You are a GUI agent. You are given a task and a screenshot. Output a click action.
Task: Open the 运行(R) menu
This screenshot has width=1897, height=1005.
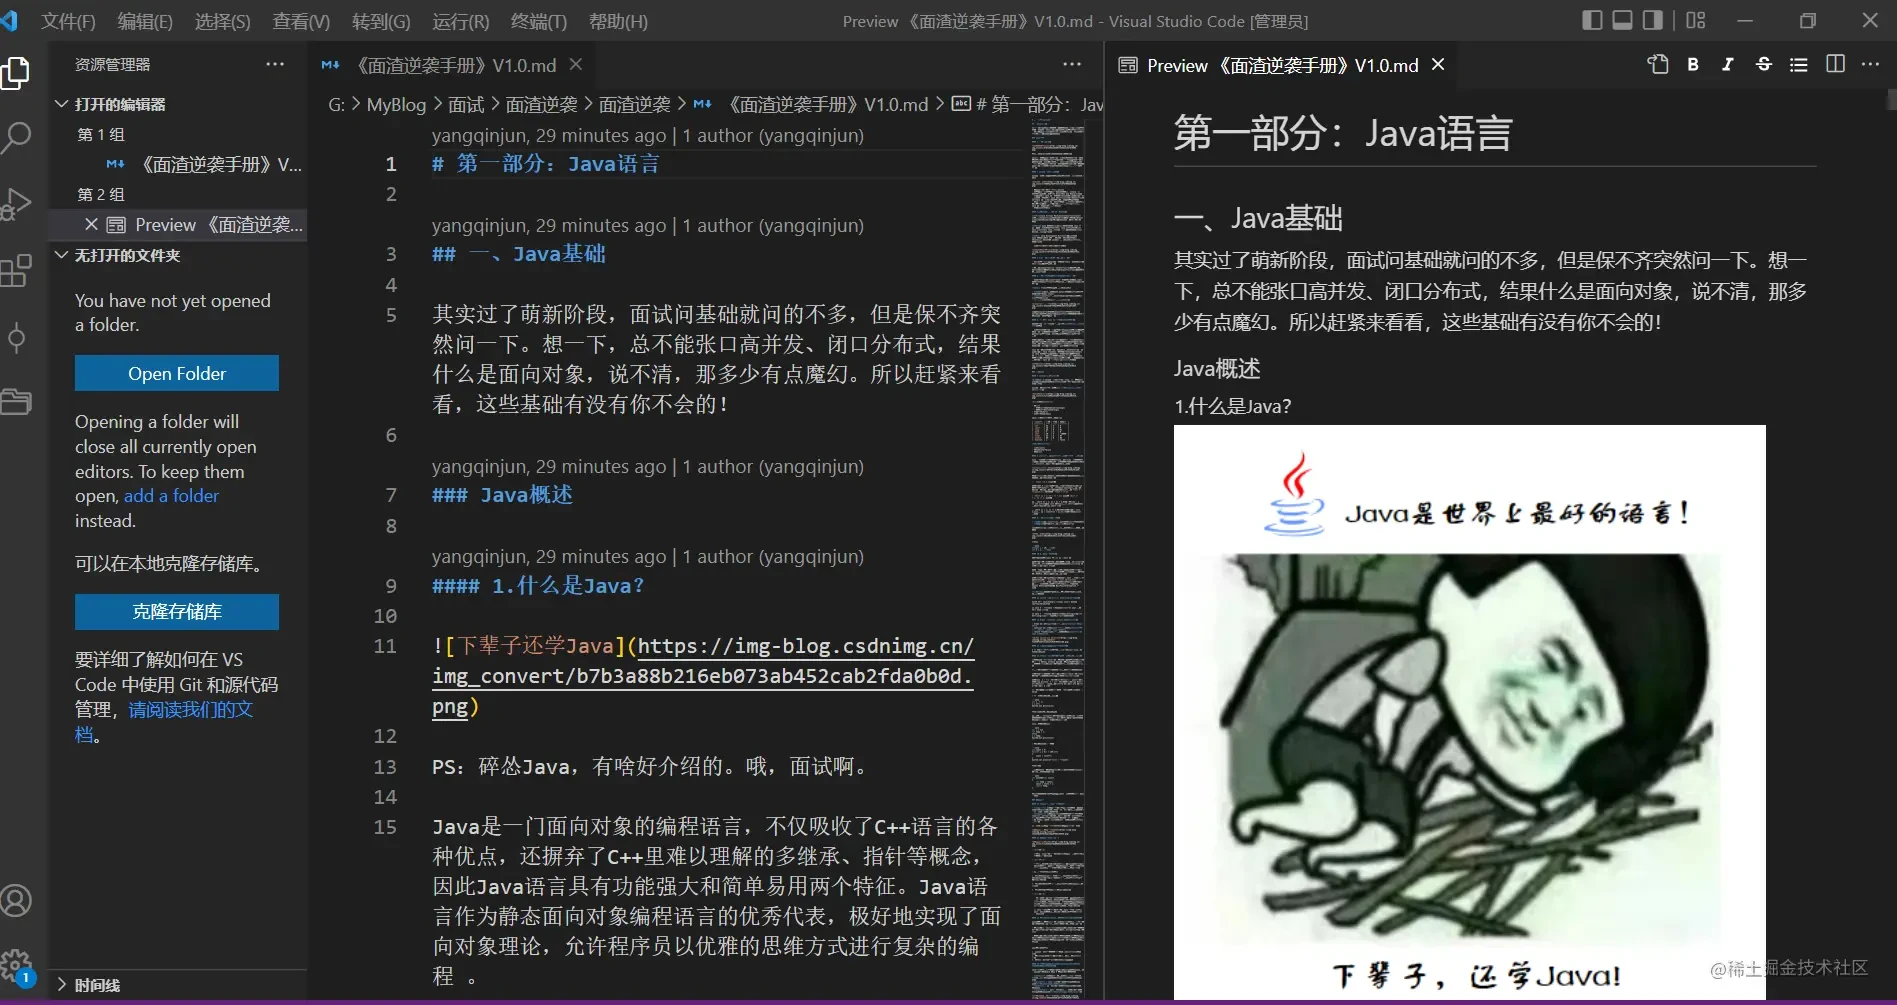(x=460, y=21)
